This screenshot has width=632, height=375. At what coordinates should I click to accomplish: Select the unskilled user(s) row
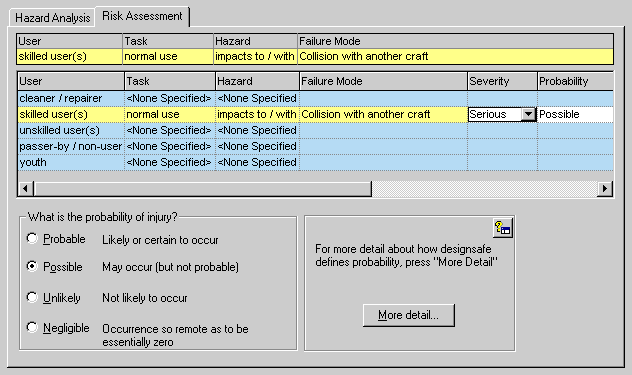tap(316, 130)
